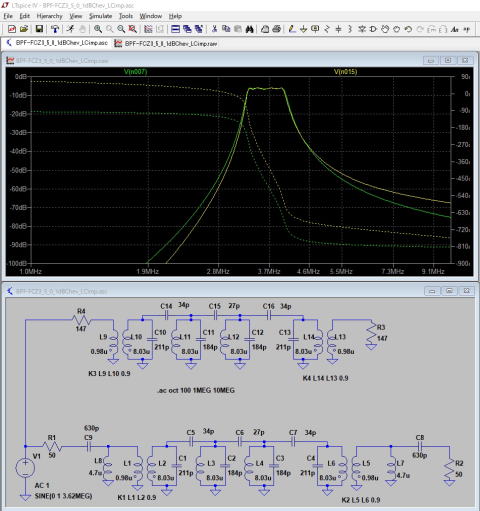Screen dimensions: 480x511
Task: Pick the Resistor component tool
Action: click(x=327, y=29)
